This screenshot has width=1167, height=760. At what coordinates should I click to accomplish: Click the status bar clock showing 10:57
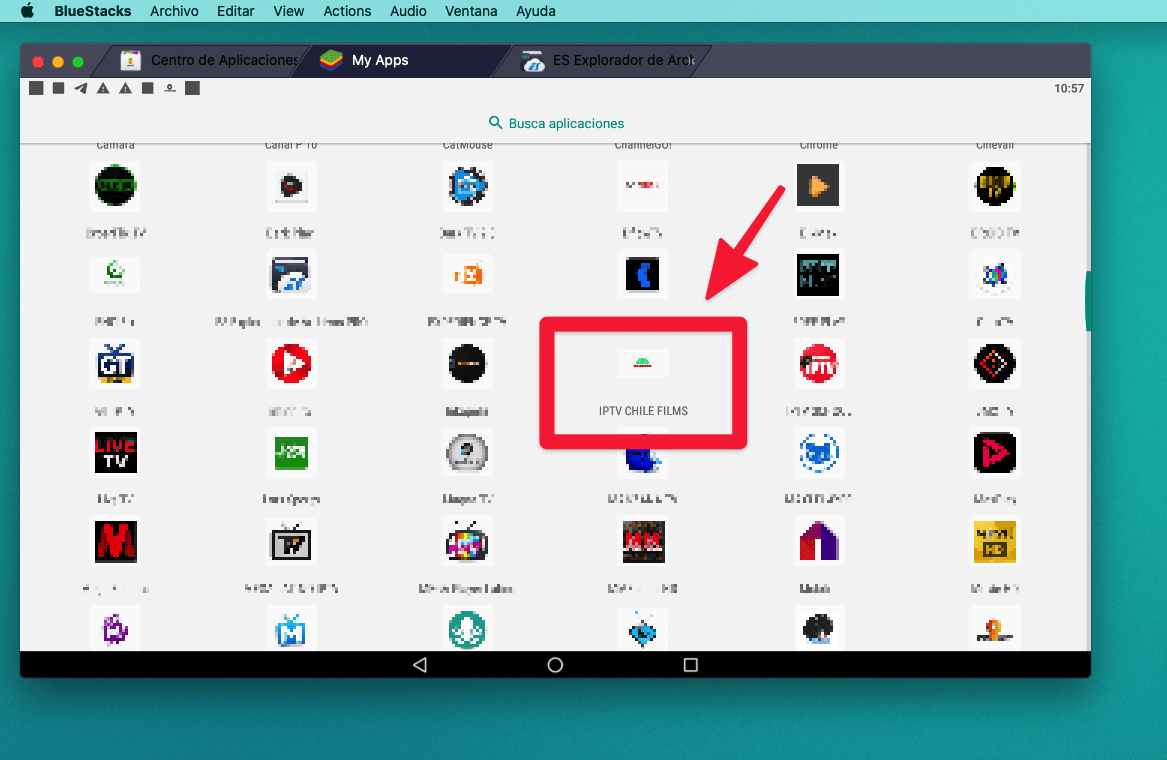(1069, 88)
